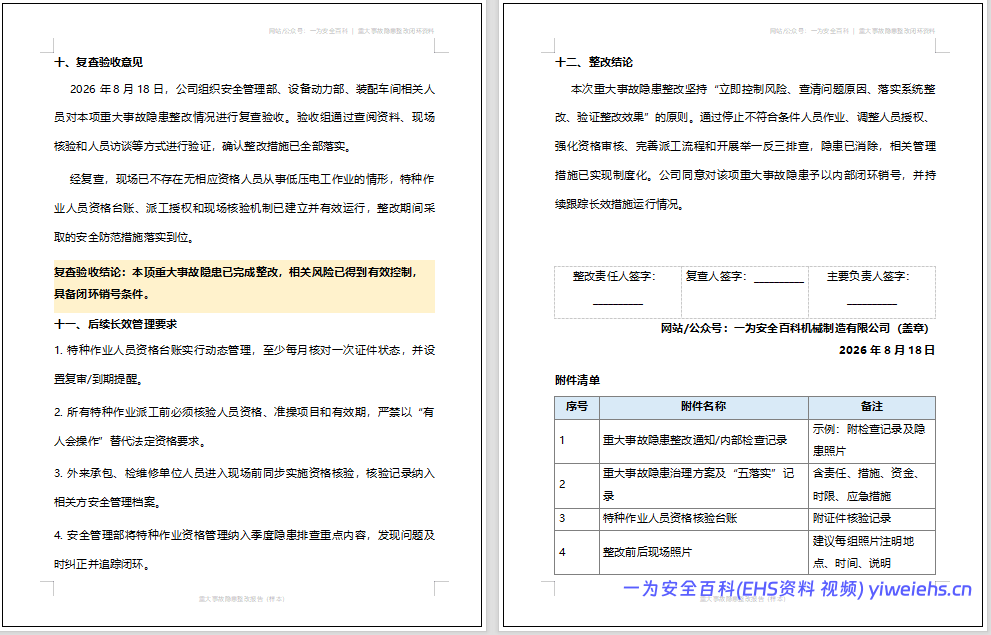Click table header 备注
Screen dimensions: 991x635
(x=872, y=408)
